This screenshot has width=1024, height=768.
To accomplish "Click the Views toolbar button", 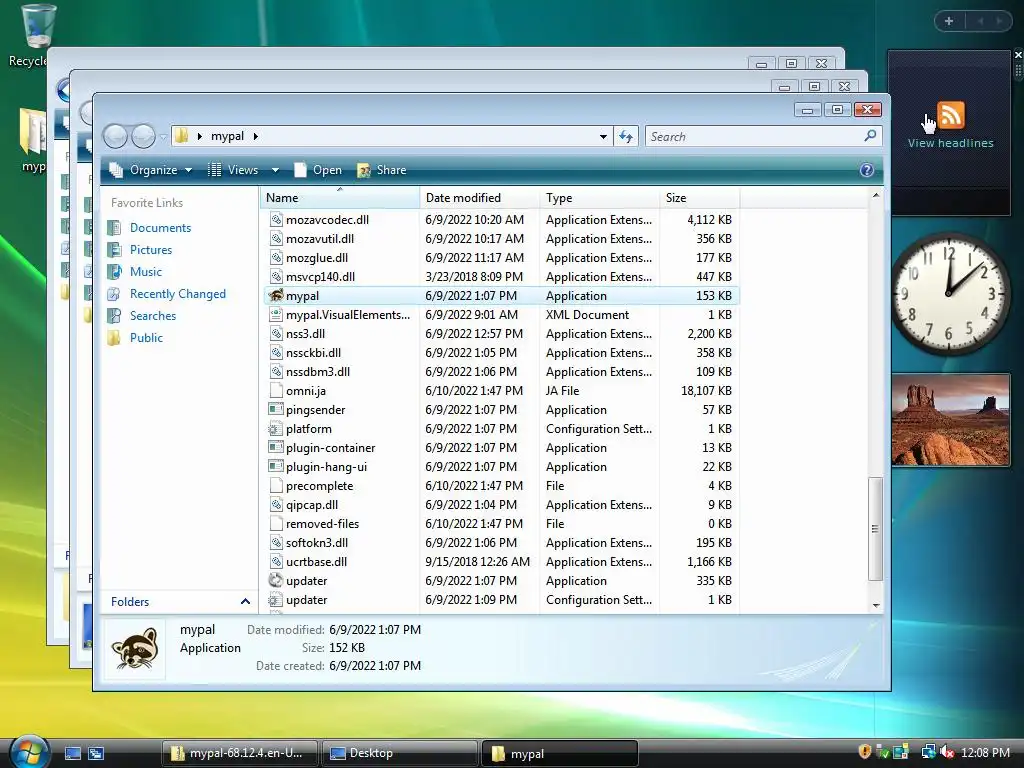I will [x=234, y=170].
